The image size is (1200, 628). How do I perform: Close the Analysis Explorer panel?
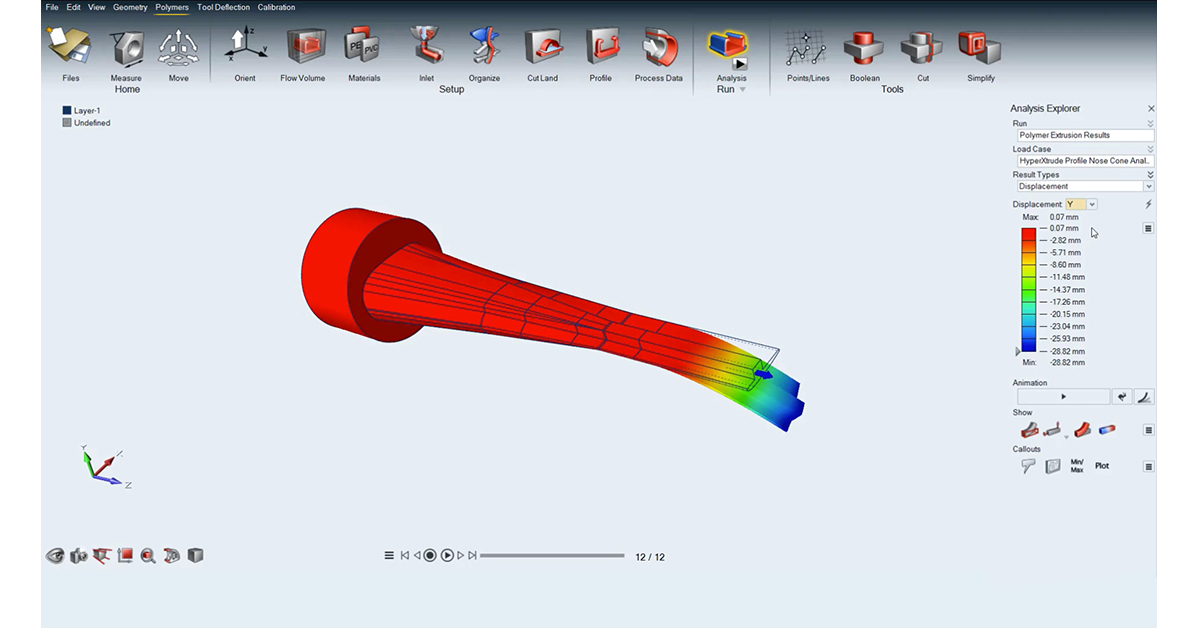tap(1151, 108)
